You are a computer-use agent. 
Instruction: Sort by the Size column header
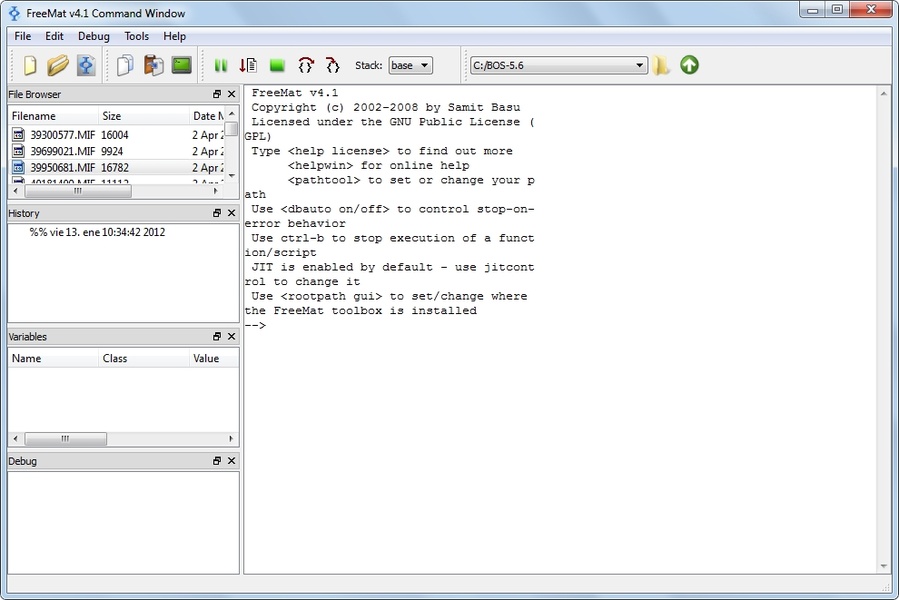pyautogui.click(x=144, y=116)
